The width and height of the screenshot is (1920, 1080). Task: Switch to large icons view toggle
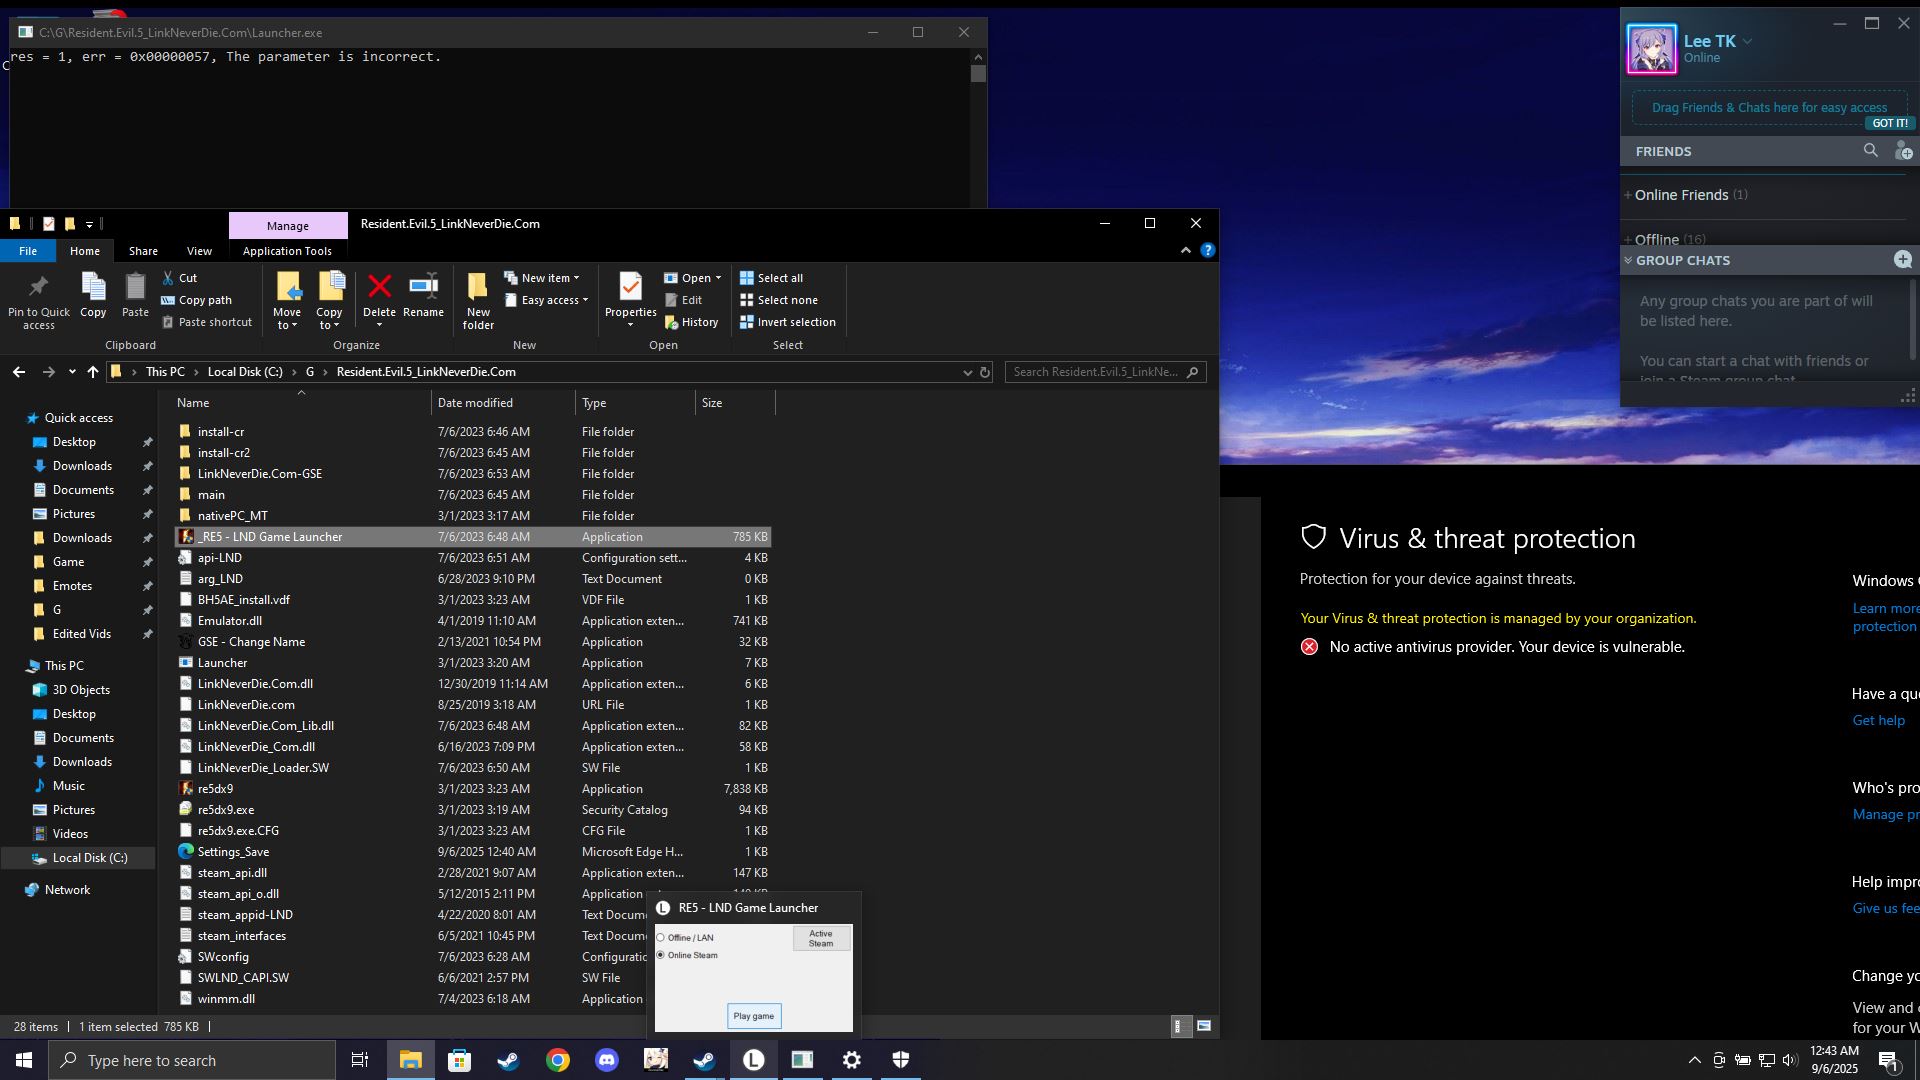(x=1204, y=1026)
